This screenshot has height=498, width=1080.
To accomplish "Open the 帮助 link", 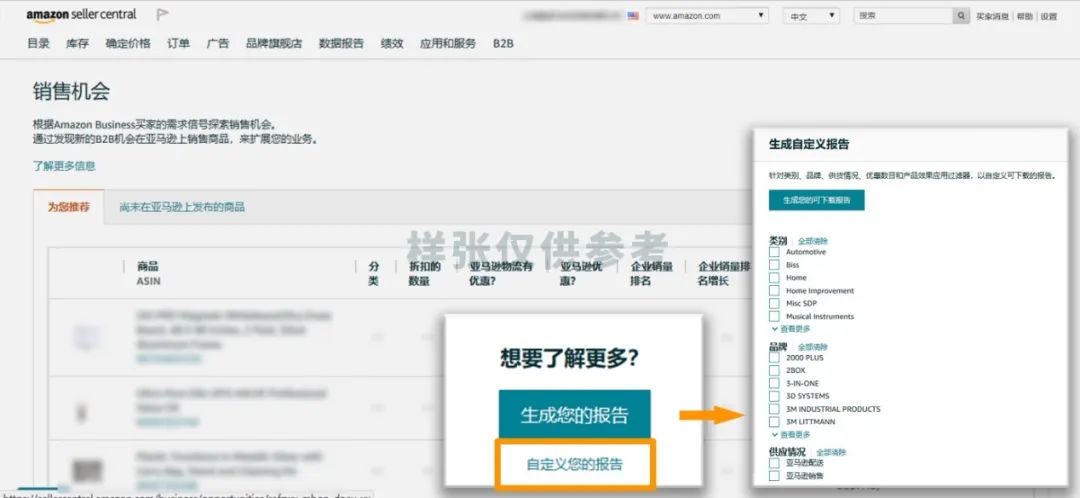I will point(1025,17).
